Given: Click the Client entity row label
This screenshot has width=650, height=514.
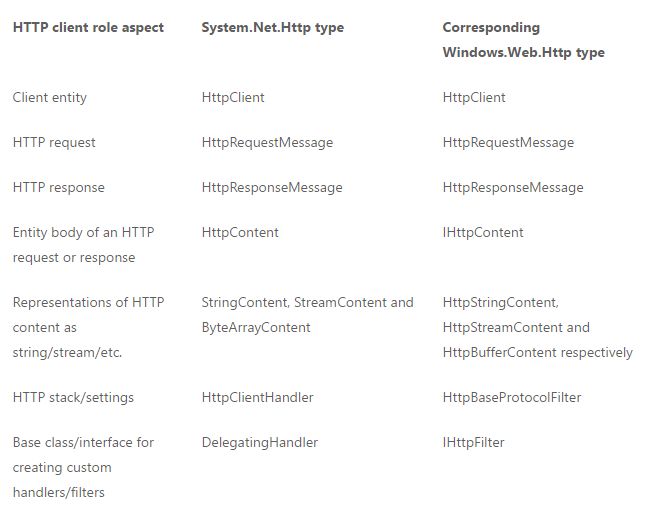Looking at the screenshot, I should (50, 97).
